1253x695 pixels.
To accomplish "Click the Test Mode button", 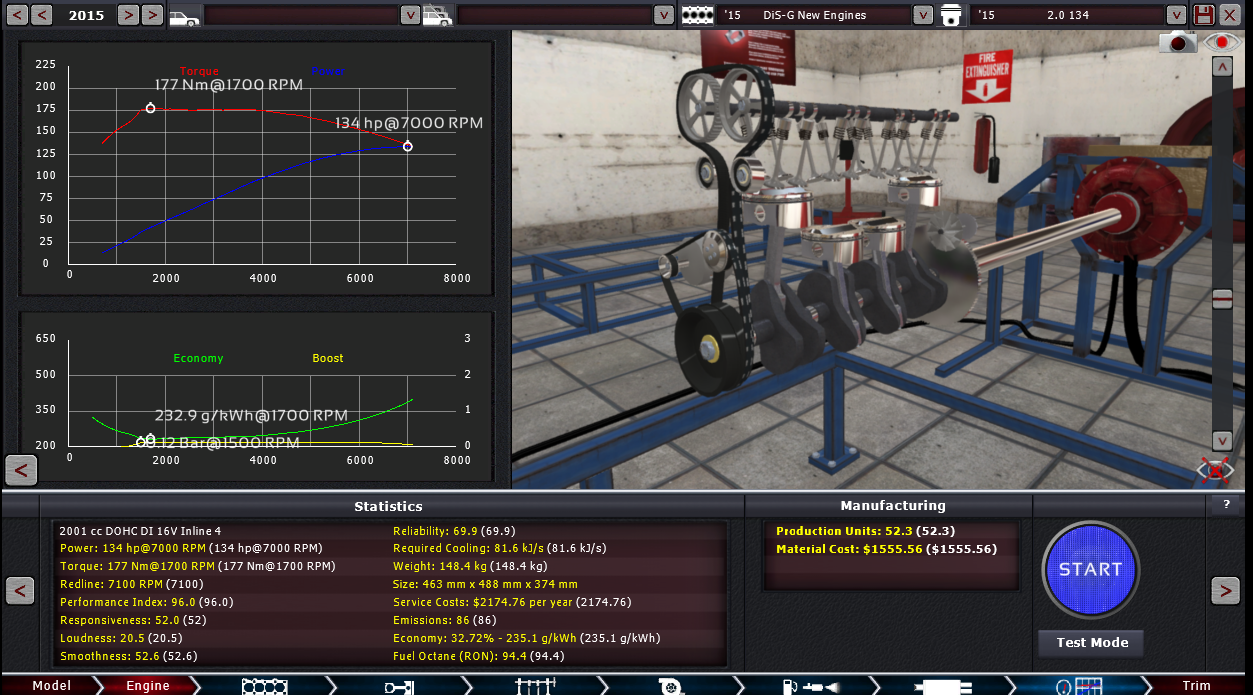I will tap(1092, 643).
